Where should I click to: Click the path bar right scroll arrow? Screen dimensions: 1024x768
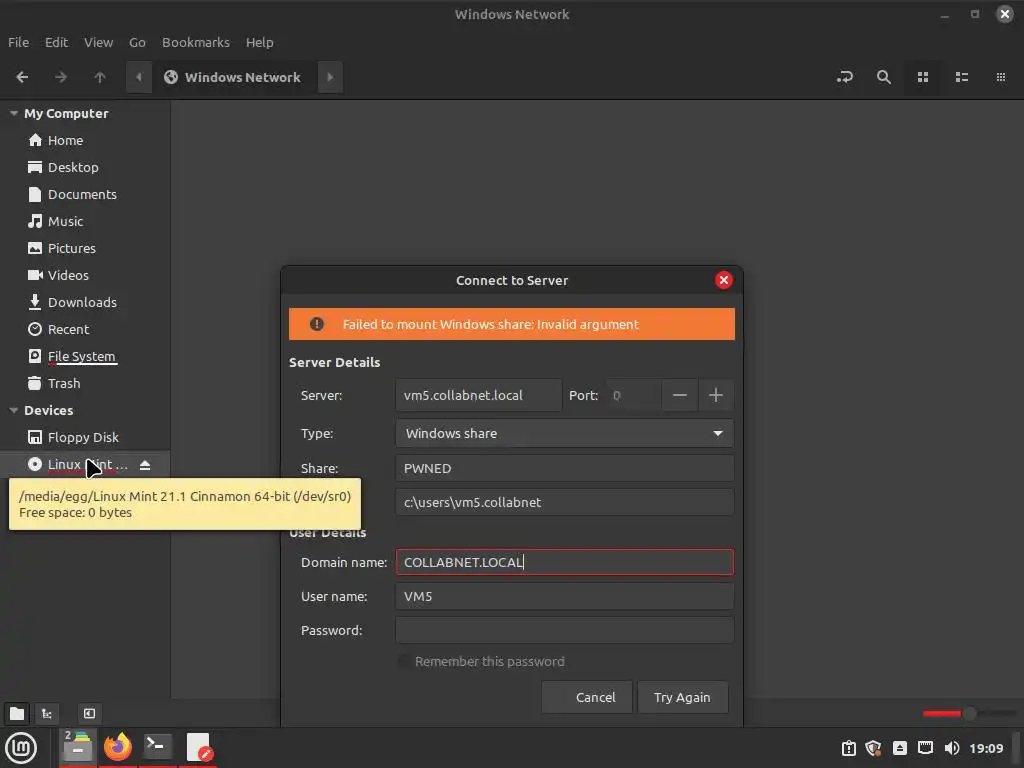(x=330, y=77)
